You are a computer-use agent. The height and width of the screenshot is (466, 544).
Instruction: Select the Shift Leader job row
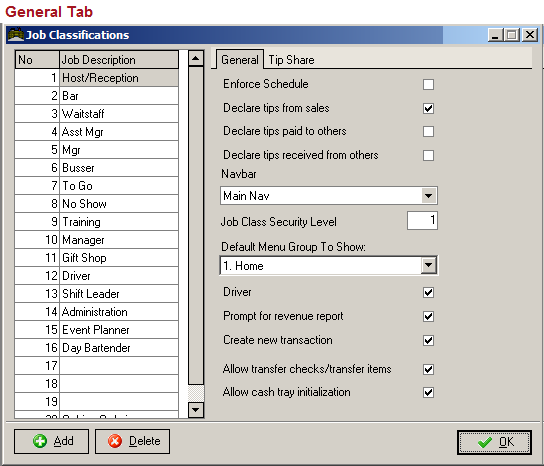coord(96,294)
